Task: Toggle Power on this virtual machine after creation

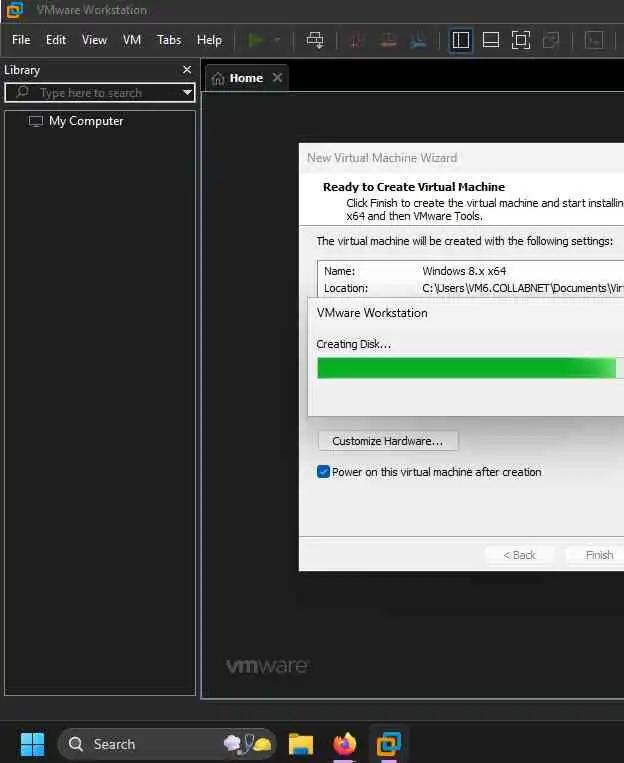Action: 323,472
